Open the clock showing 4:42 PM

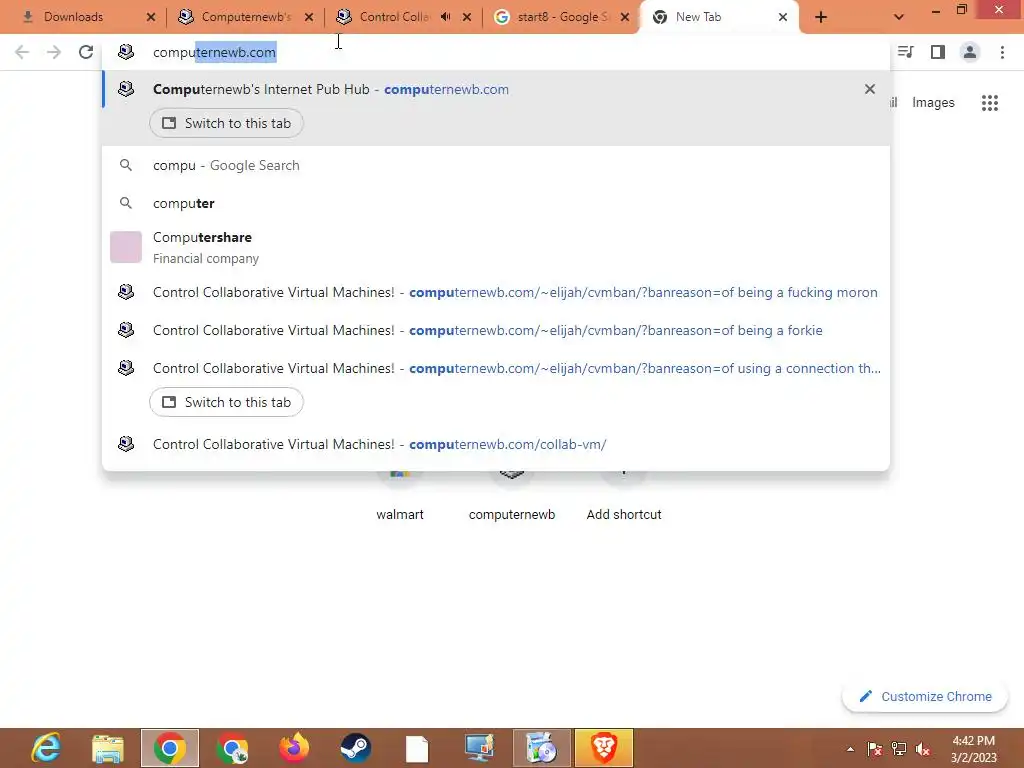coord(974,749)
